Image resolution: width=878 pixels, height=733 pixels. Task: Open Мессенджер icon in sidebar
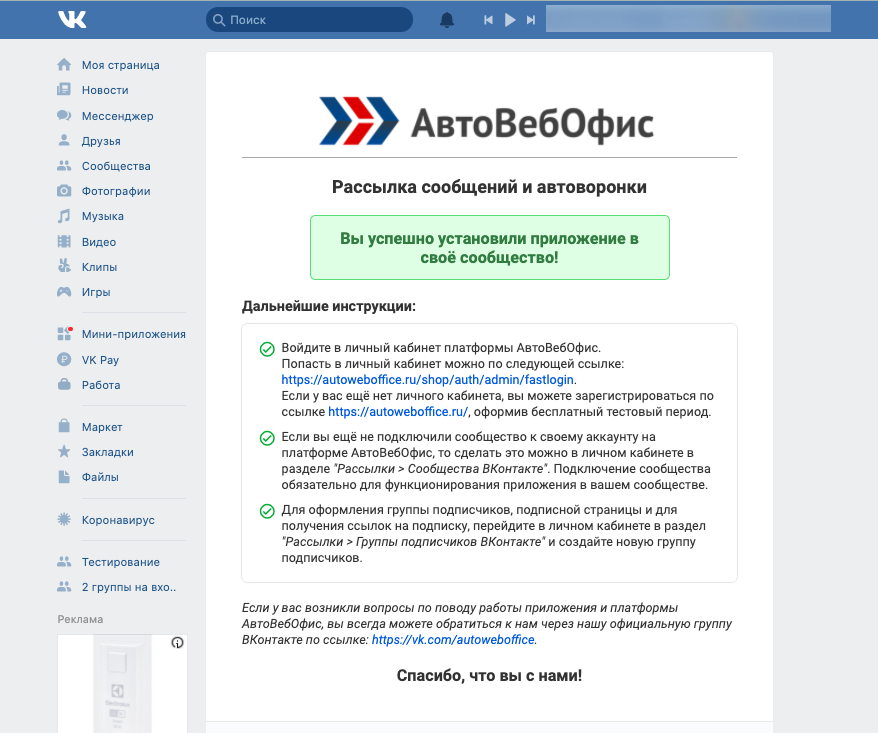pos(64,116)
